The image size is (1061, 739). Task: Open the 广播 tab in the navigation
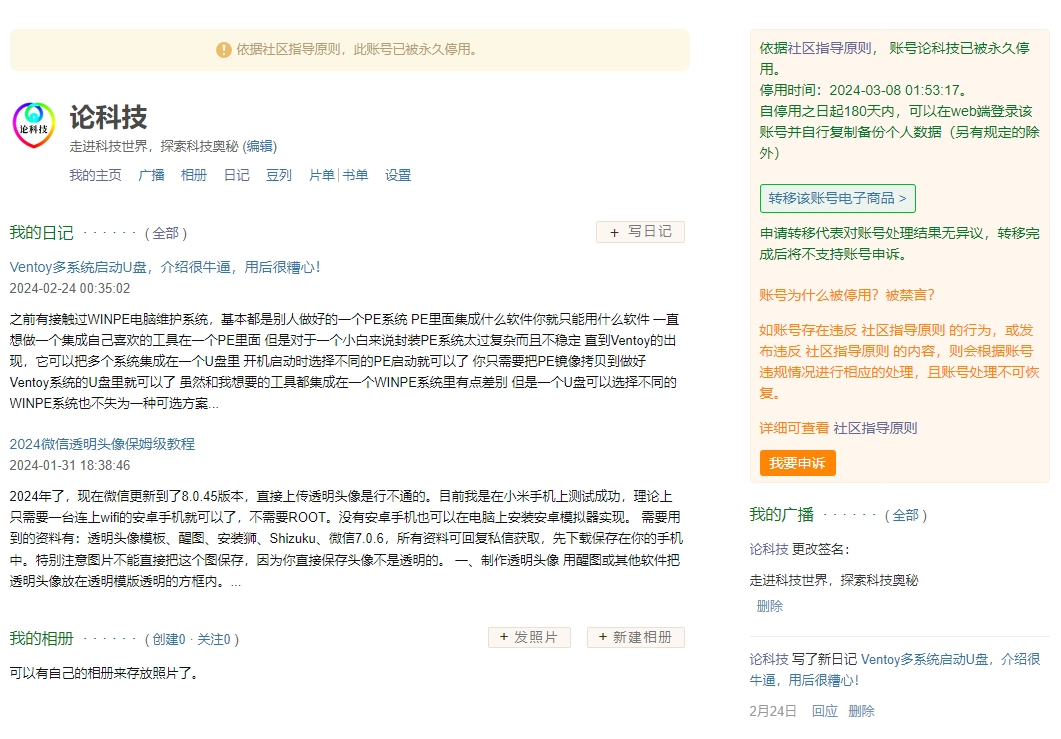[151, 175]
